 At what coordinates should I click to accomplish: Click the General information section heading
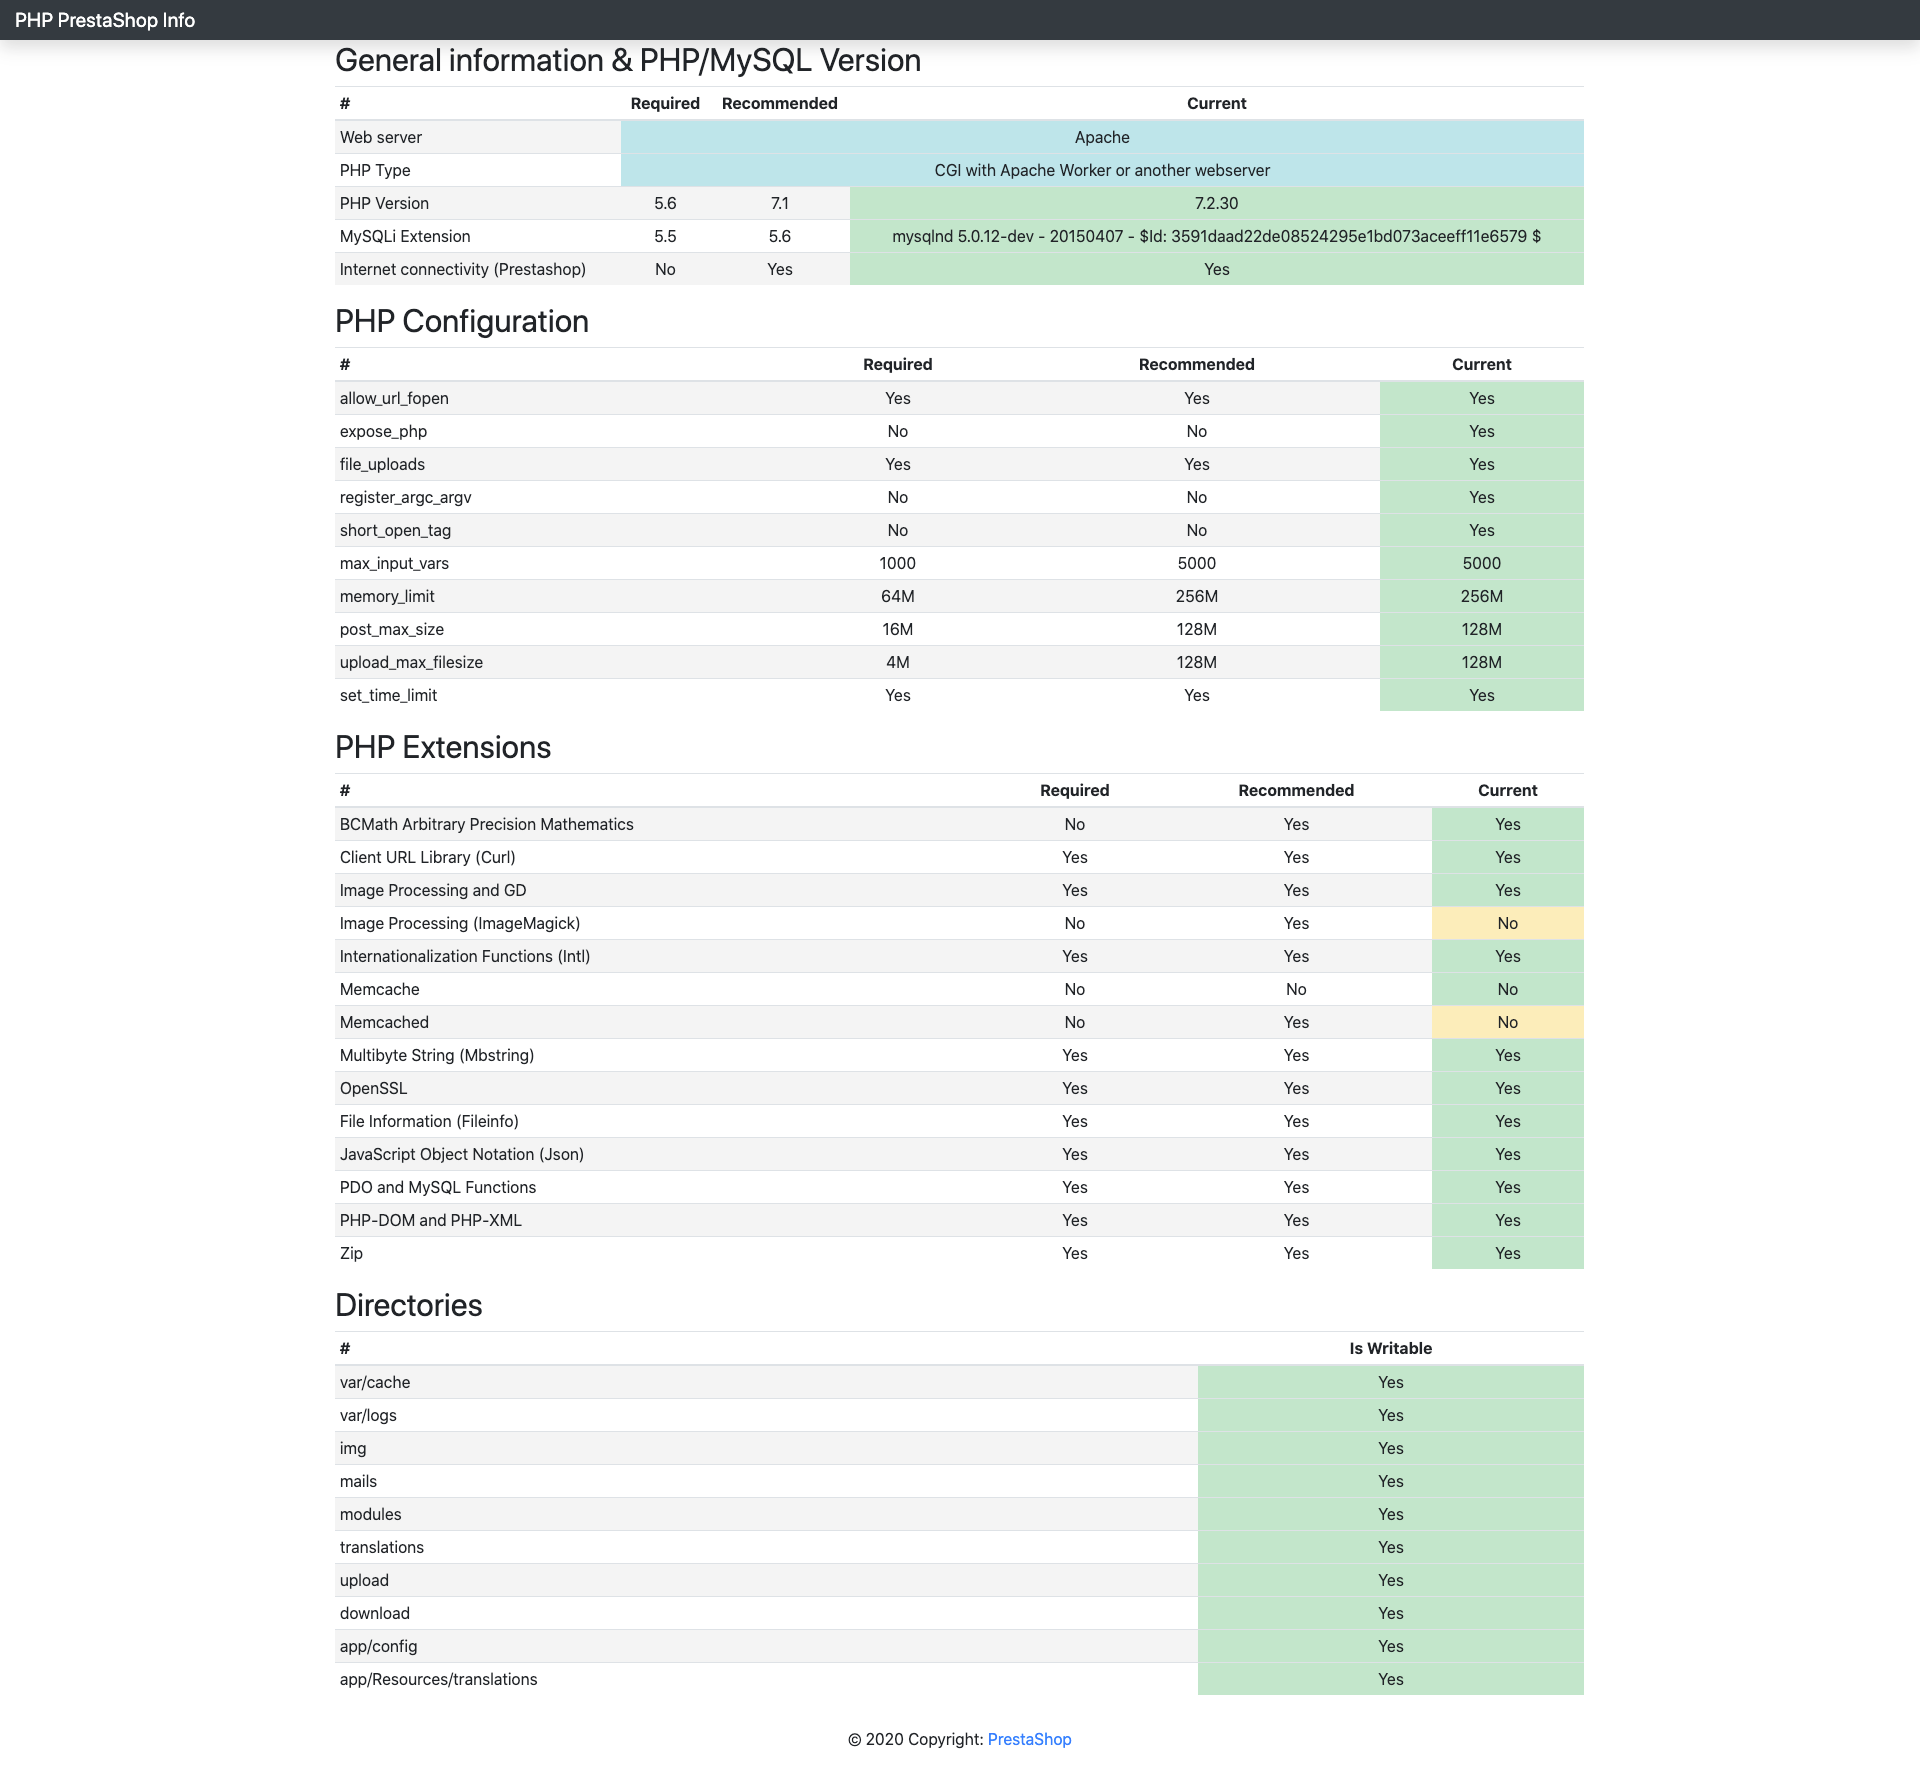(x=627, y=61)
